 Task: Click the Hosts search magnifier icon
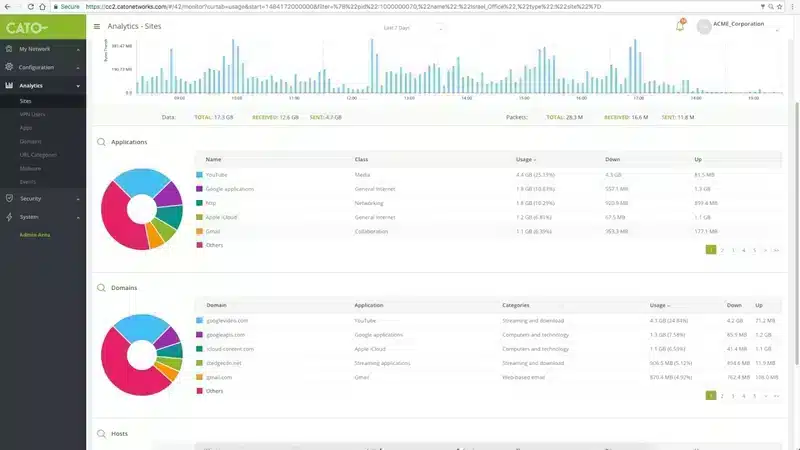[101, 434]
